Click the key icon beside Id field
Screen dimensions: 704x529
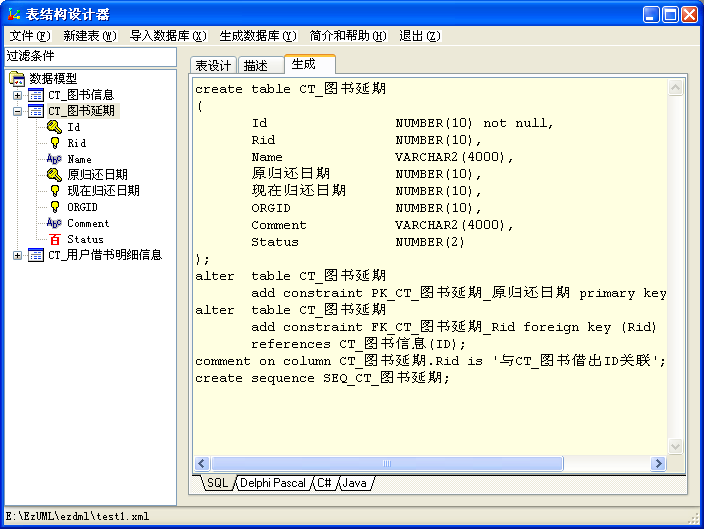coord(54,127)
